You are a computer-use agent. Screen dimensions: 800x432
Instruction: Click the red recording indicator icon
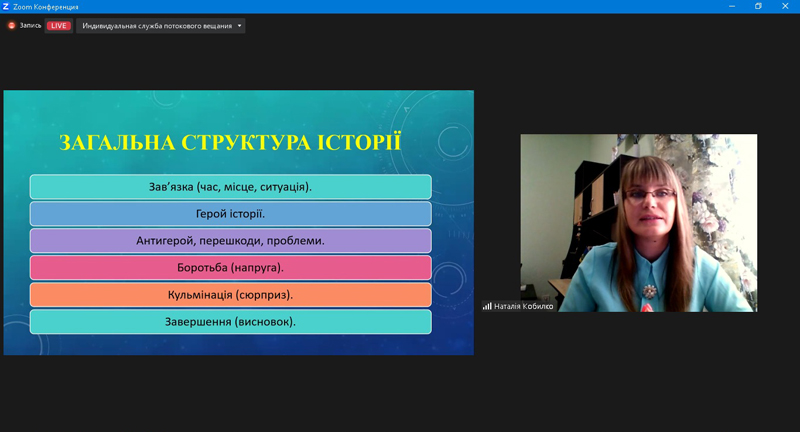(x=12, y=26)
